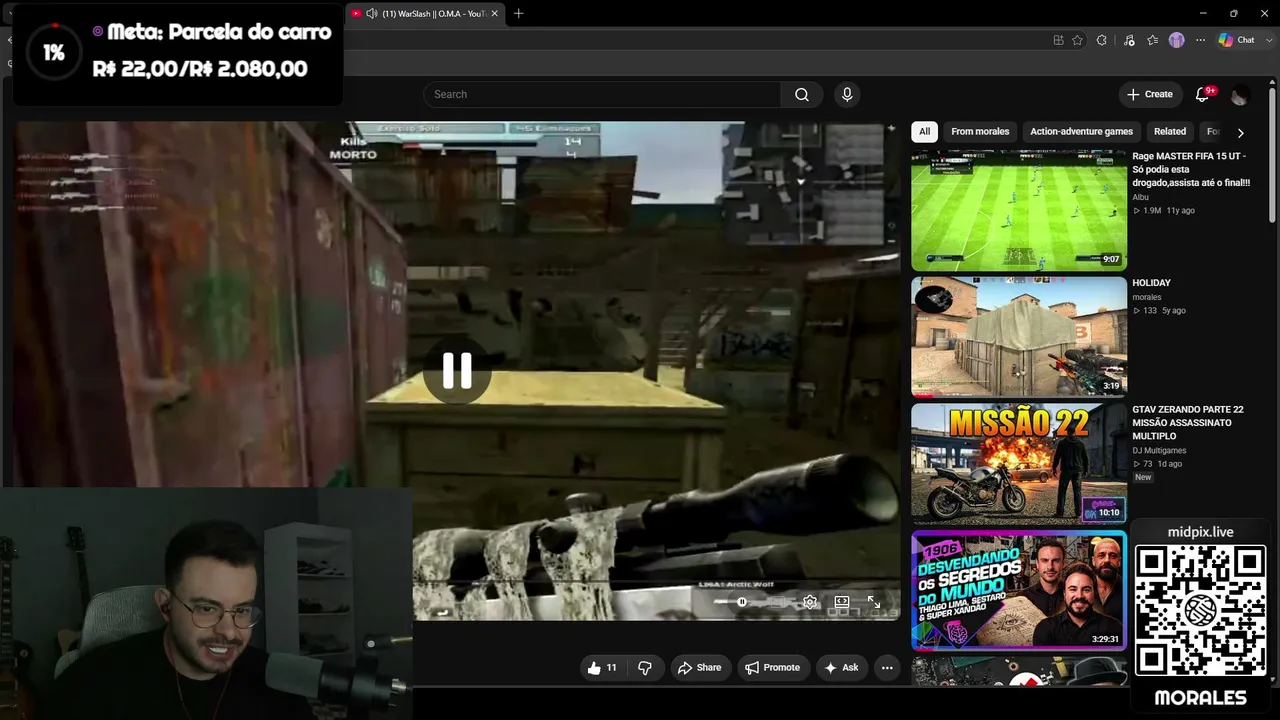Select the Related filter chip

pyautogui.click(x=1170, y=132)
